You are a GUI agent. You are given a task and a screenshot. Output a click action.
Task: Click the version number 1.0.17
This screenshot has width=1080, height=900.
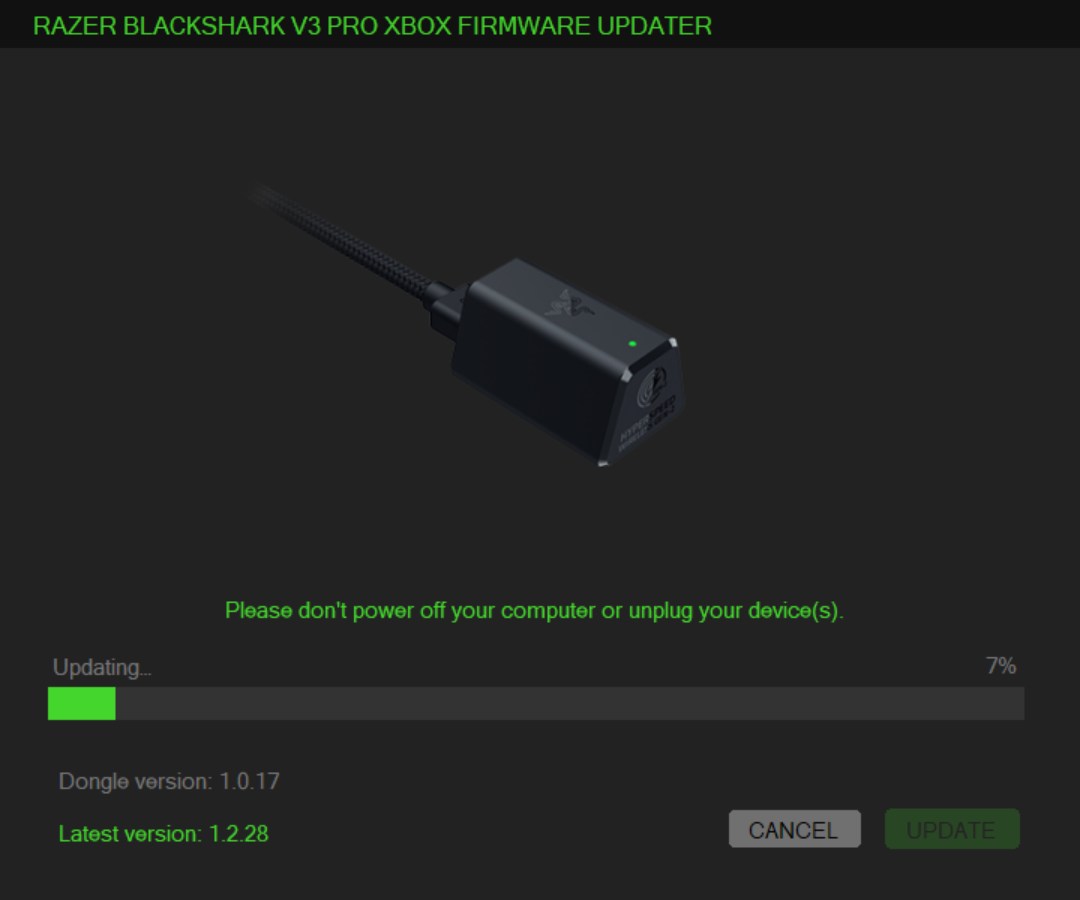[x=249, y=782]
